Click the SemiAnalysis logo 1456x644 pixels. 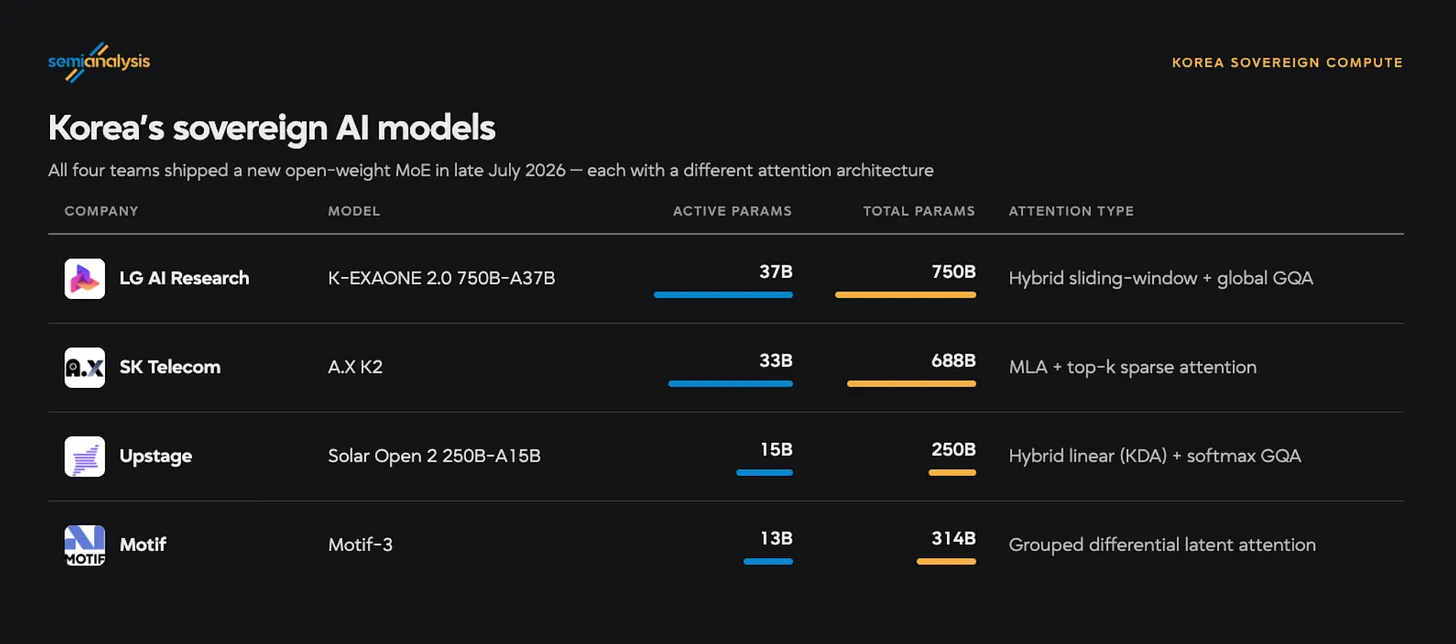pos(99,61)
